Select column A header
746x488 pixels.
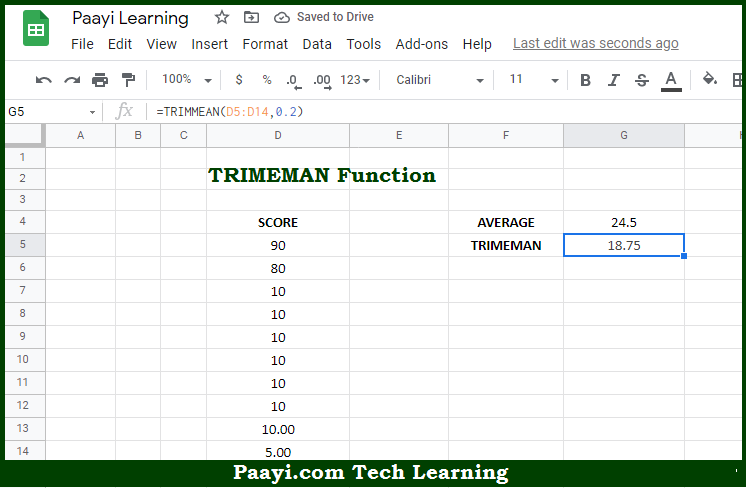[x=80, y=136]
